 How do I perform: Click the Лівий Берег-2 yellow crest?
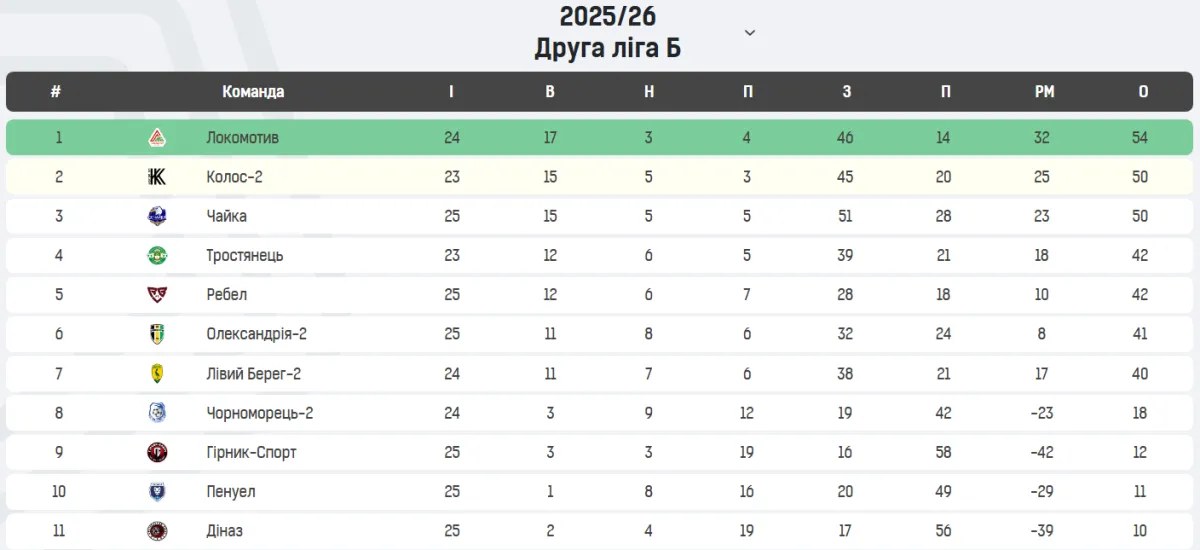157,374
